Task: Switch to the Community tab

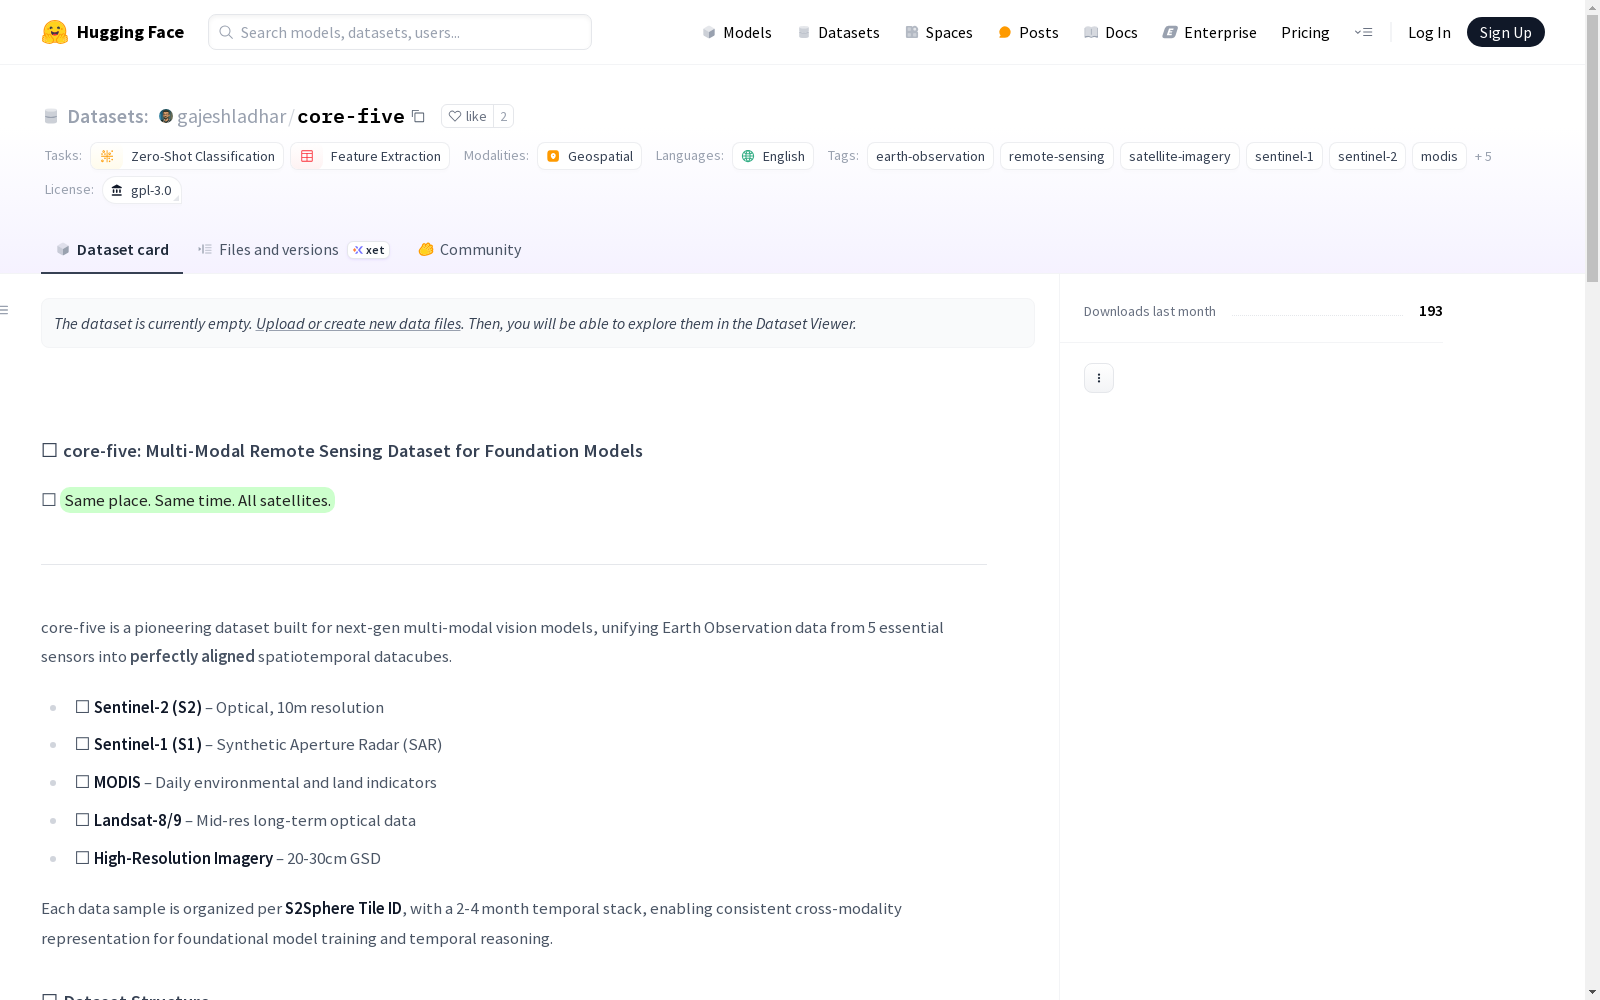Action: (x=470, y=250)
